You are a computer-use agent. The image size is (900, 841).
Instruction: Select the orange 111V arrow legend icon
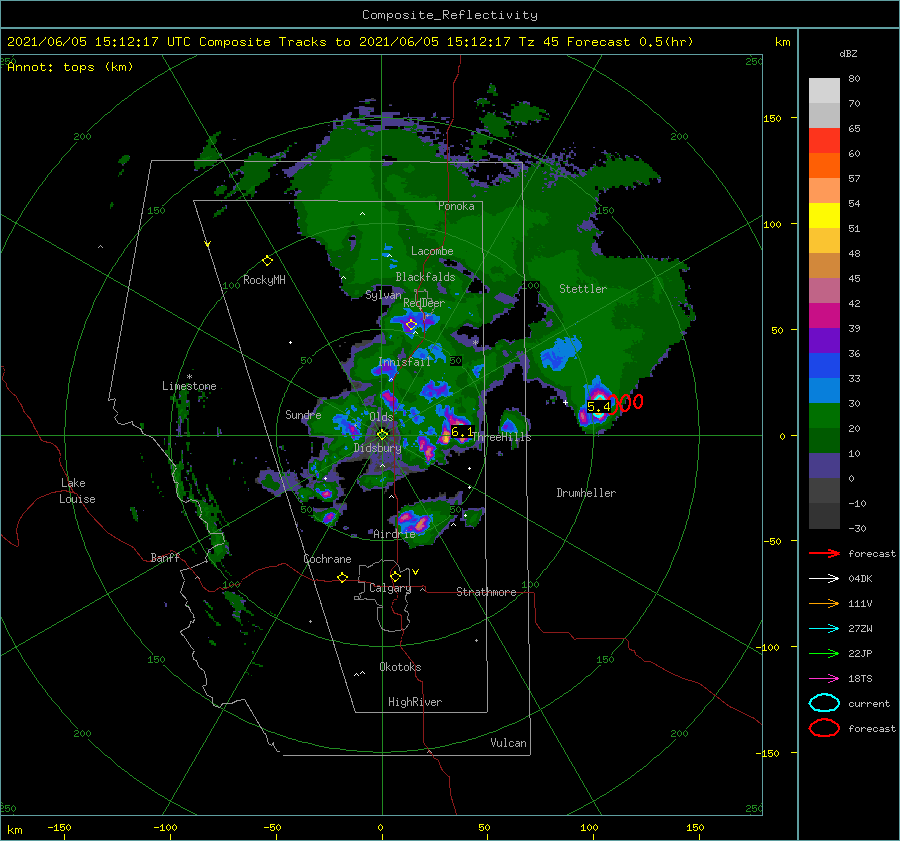[824, 603]
